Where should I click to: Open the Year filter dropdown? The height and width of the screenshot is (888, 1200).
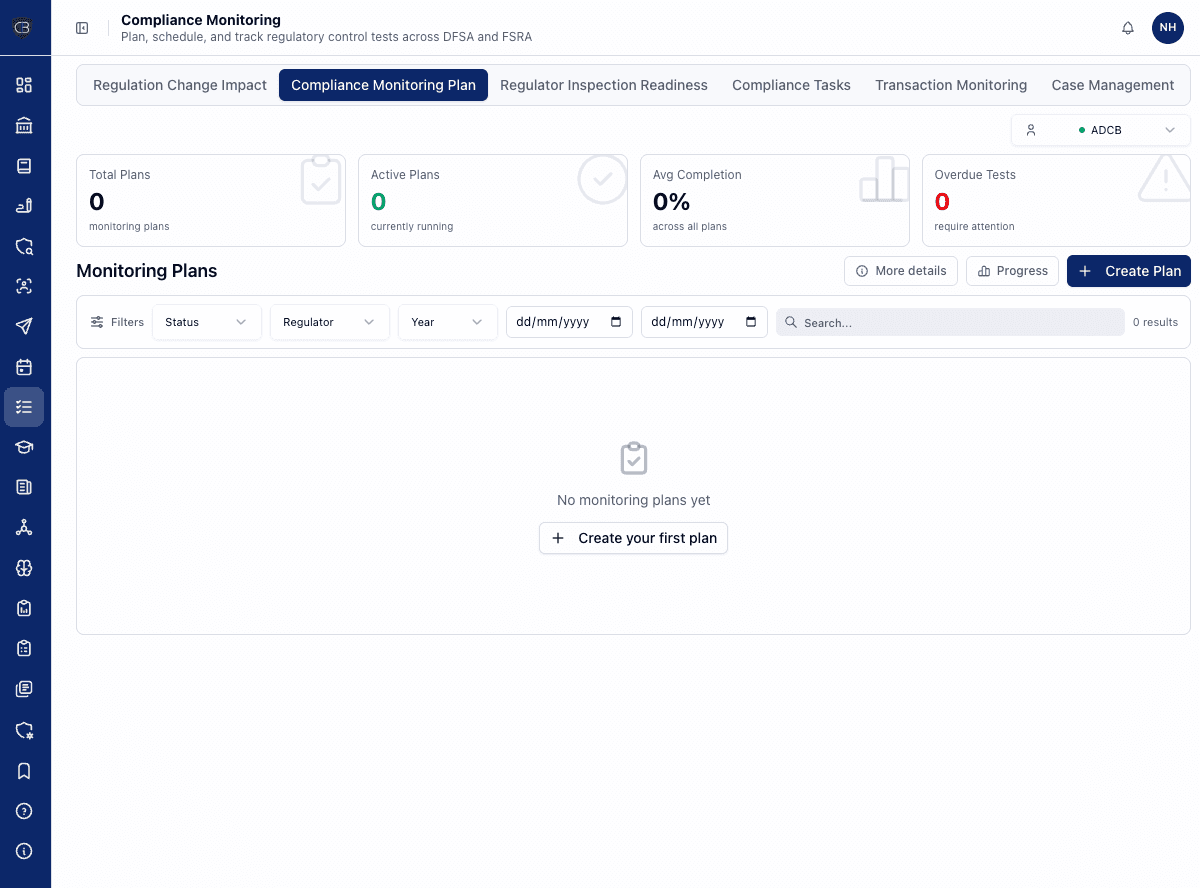[x=447, y=322]
